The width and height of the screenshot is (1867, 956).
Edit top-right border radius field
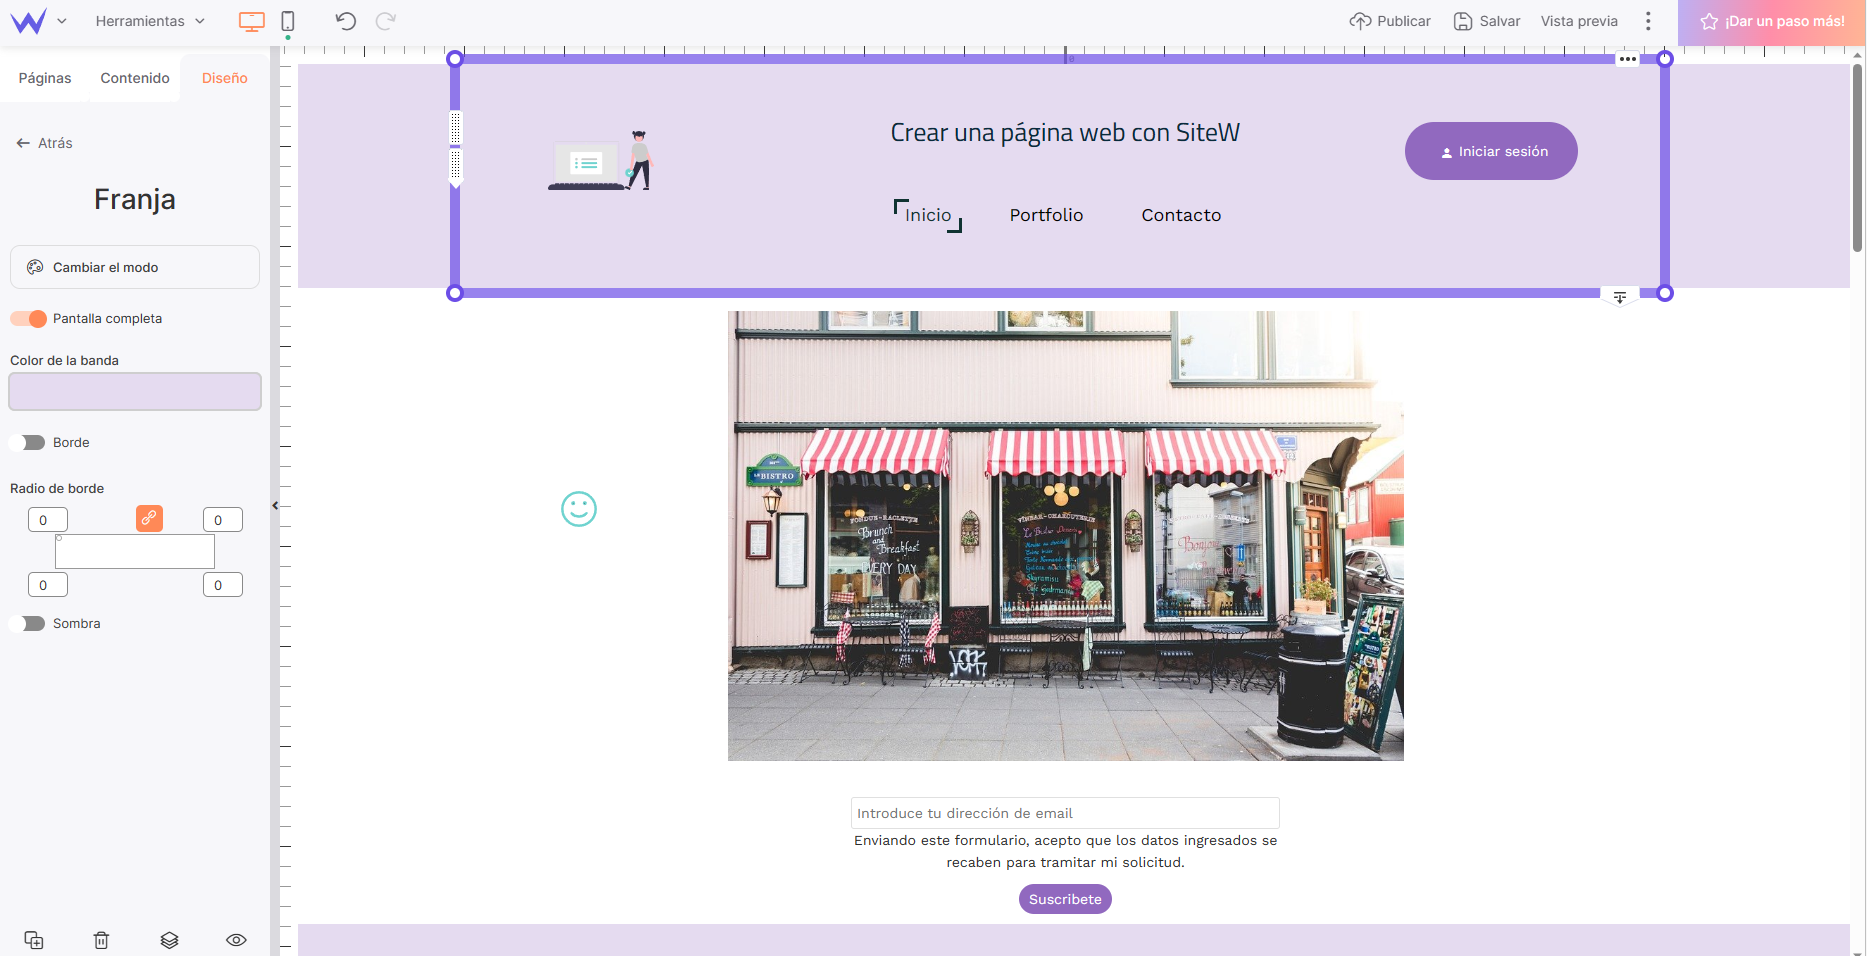click(x=223, y=520)
